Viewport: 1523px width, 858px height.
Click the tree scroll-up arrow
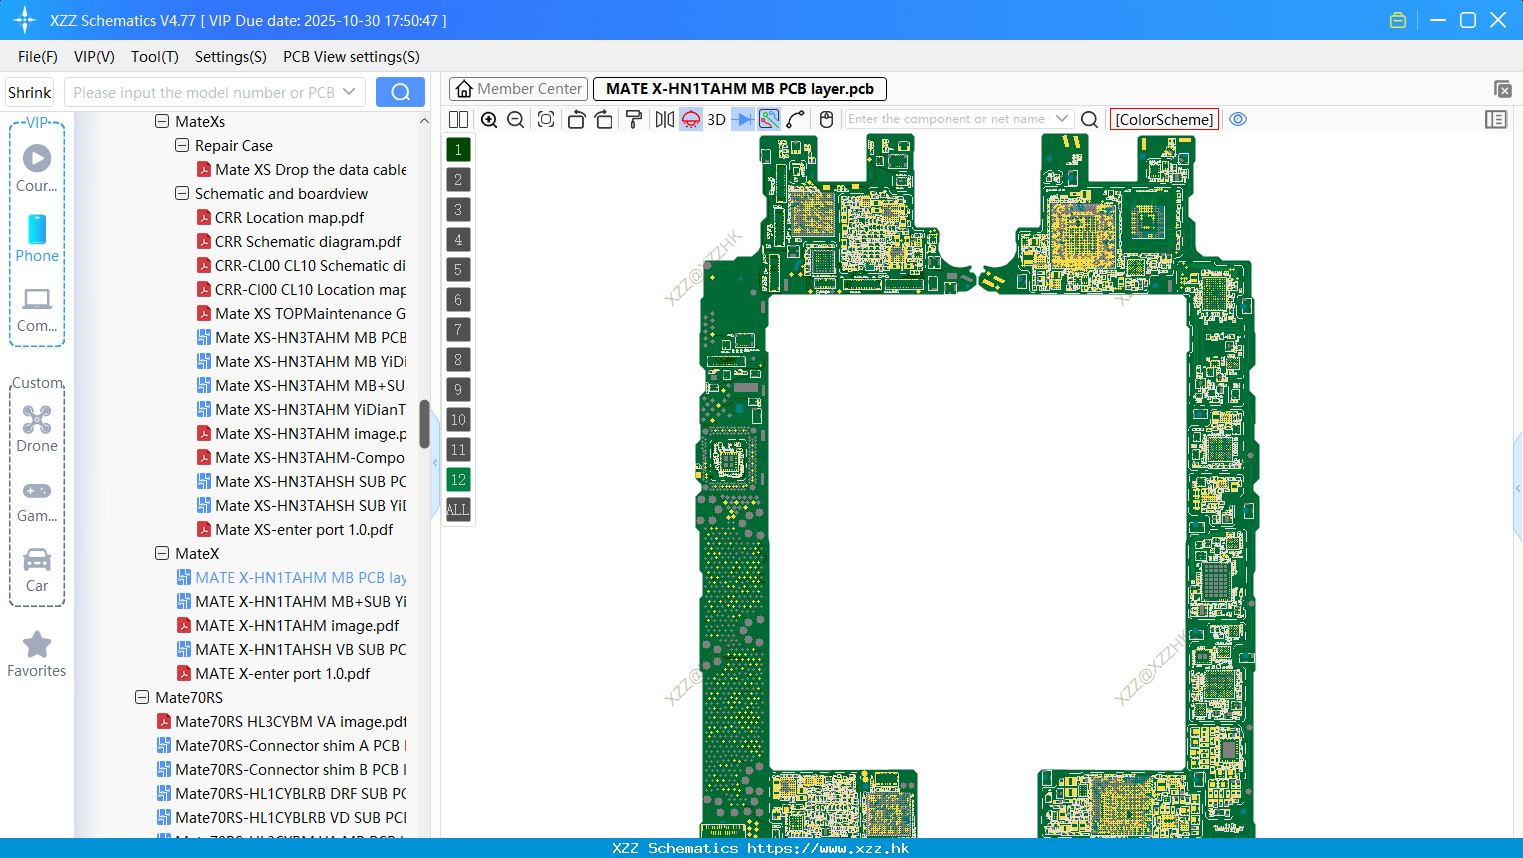coord(424,121)
